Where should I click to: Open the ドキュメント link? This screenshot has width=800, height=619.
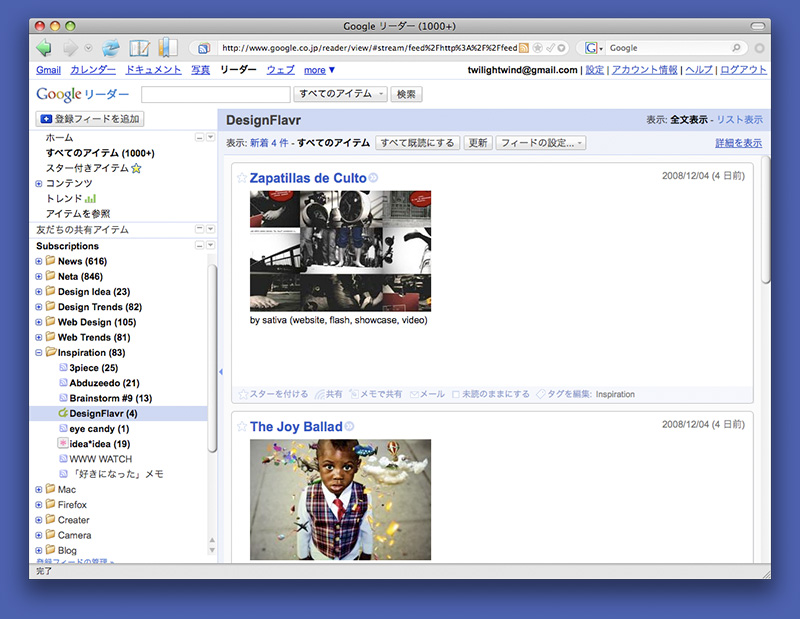(154, 70)
